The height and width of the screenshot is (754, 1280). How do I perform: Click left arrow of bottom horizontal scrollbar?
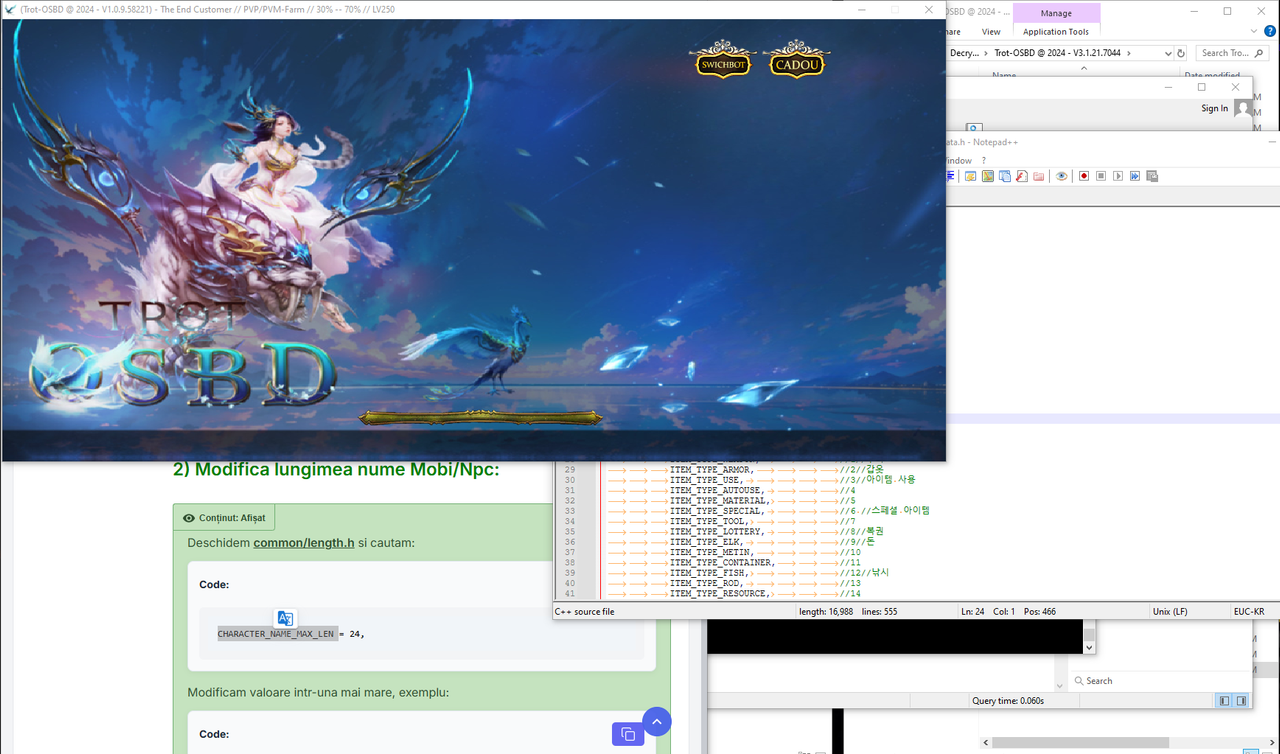987,742
